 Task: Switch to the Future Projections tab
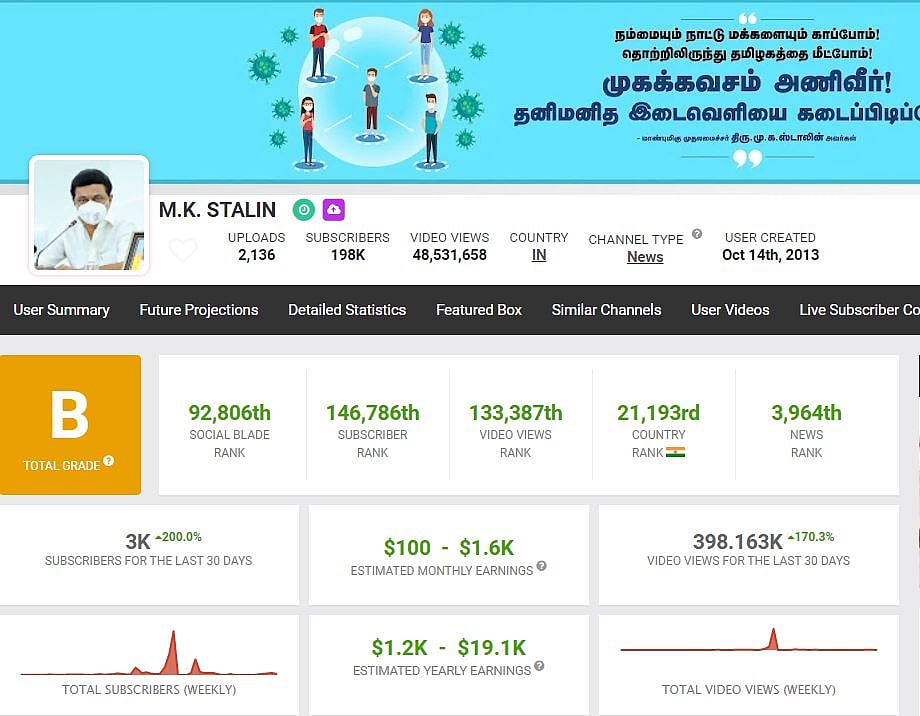pyautogui.click(x=199, y=310)
